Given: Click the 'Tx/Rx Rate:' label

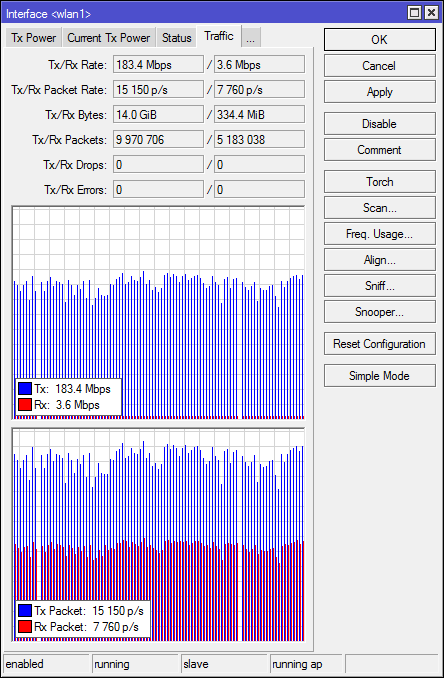Looking at the screenshot, I should pos(77,65).
